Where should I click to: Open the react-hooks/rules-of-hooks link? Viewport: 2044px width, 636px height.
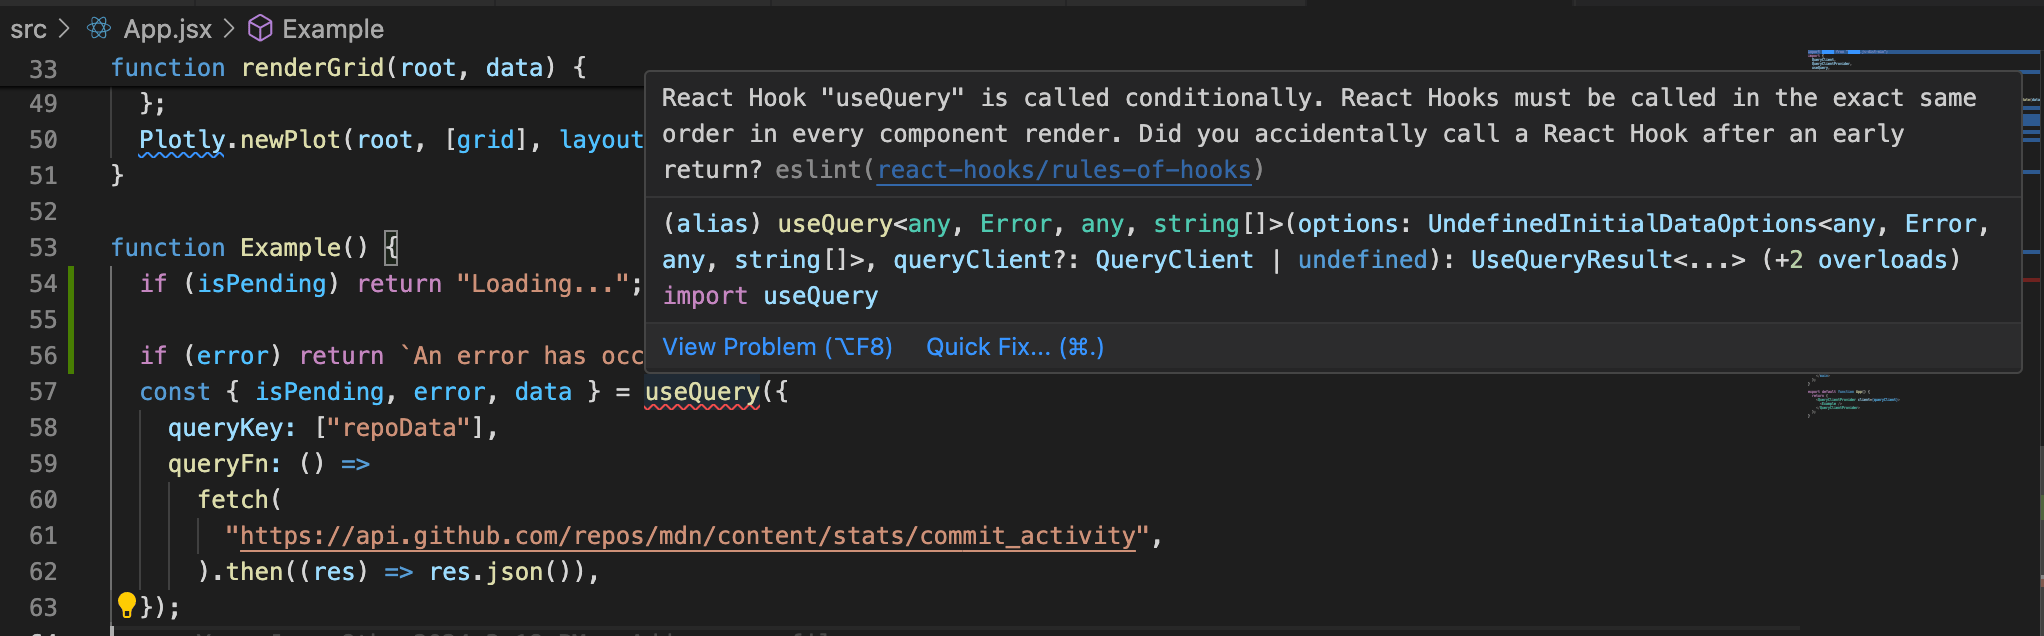[1064, 170]
